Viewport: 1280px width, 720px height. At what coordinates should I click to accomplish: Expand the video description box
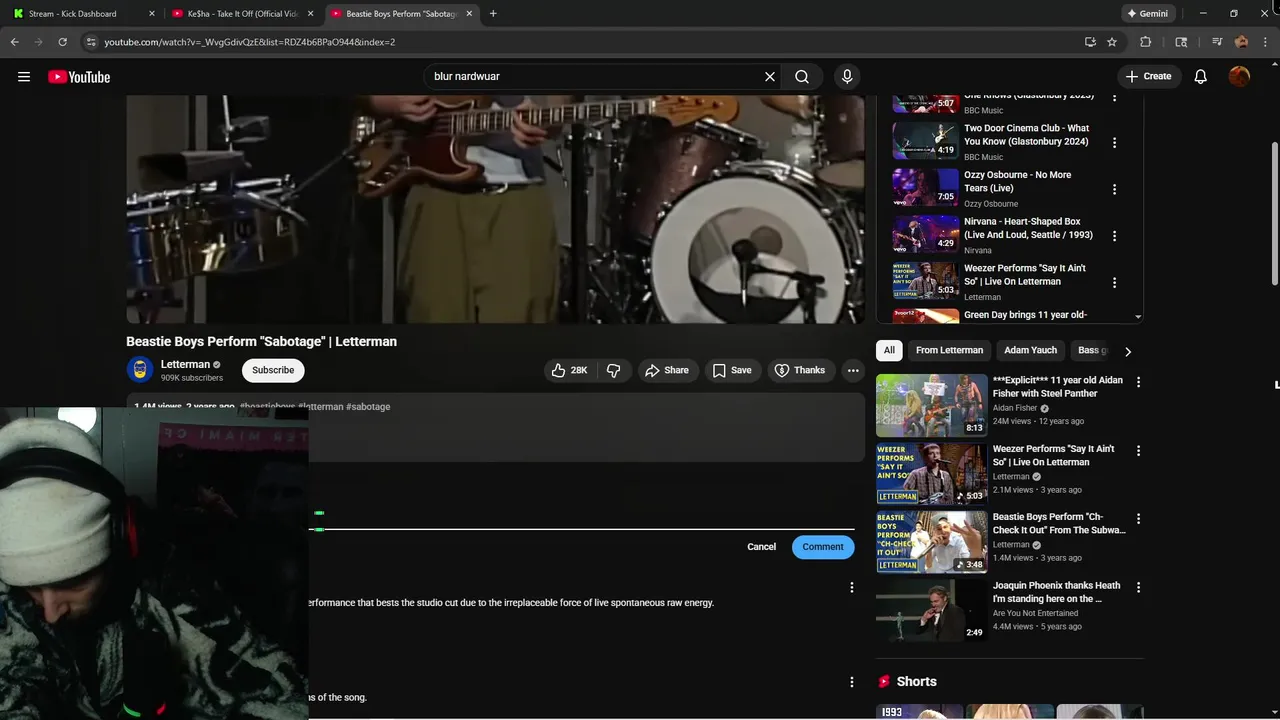[495, 428]
